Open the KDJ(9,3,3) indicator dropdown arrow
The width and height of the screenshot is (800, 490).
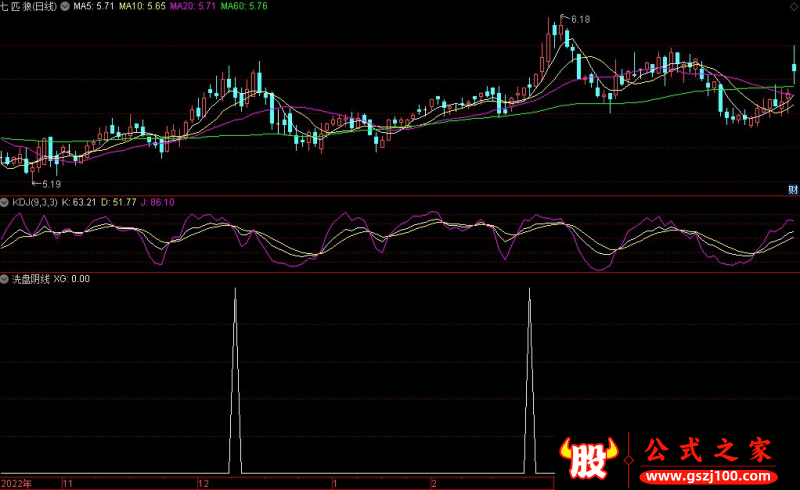6,202
